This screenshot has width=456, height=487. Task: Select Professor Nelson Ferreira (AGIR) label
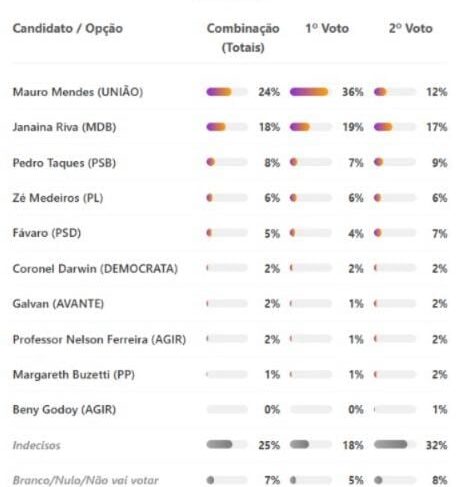(99, 339)
